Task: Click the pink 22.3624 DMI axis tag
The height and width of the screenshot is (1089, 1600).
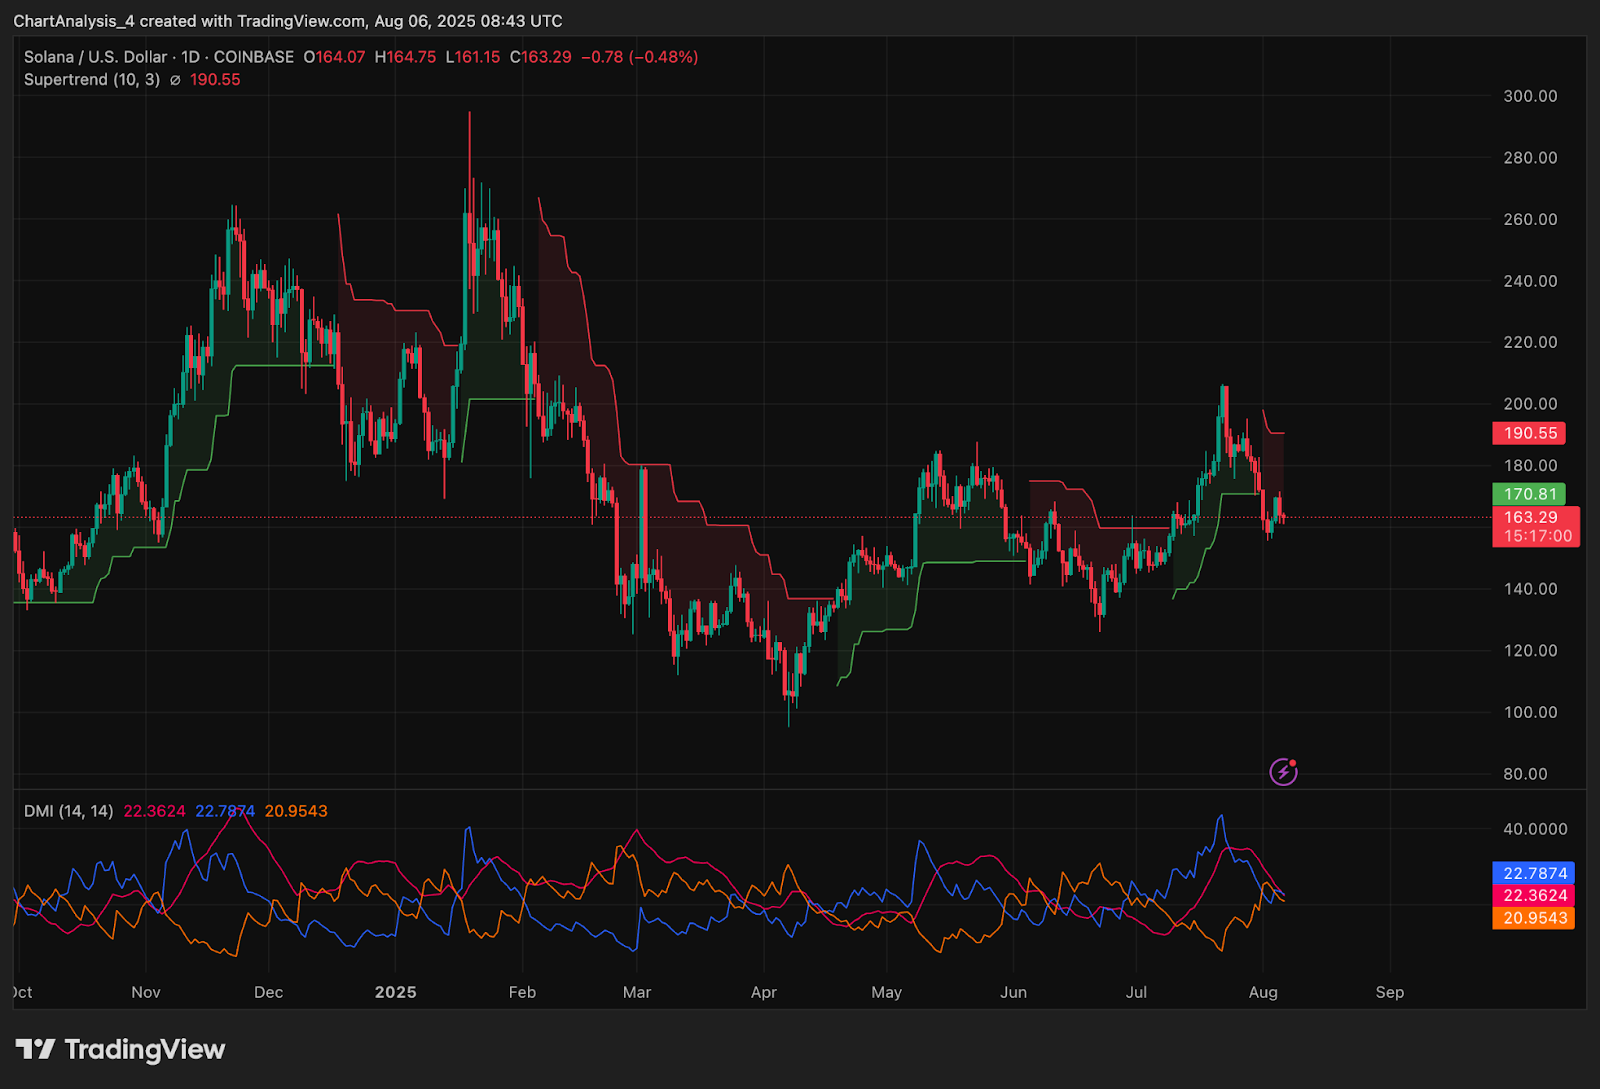Action: pyautogui.click(x=1534, y=896)
